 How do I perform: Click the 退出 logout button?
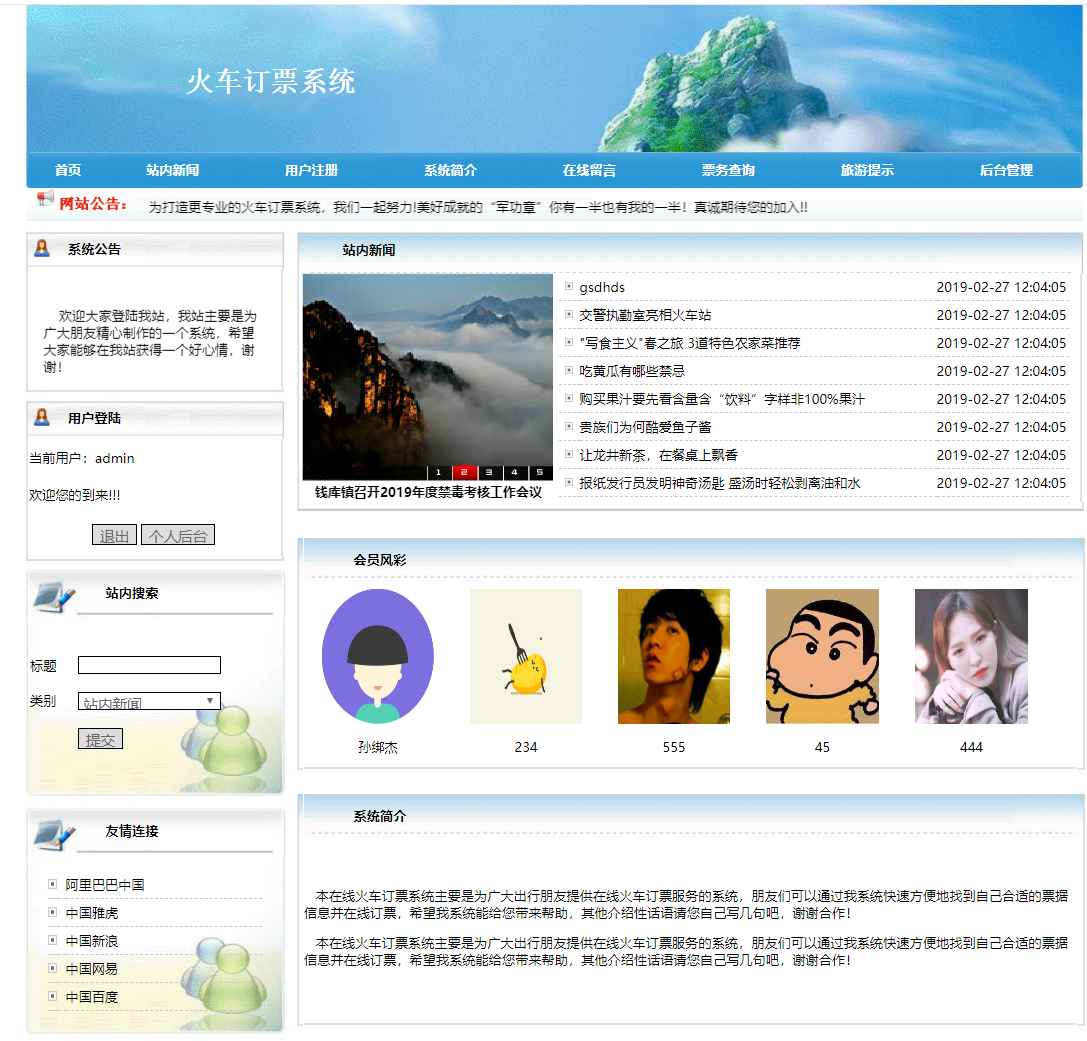[x=114, y=534]
